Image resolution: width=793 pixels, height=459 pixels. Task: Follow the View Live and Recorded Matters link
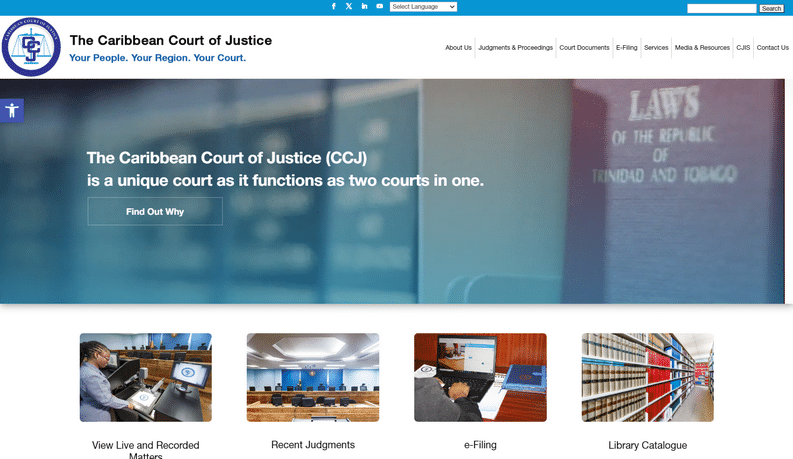146,449
